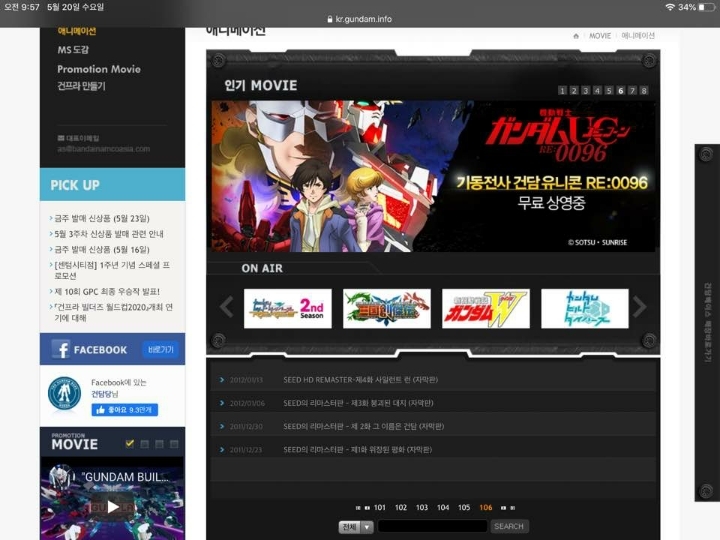This screenshot has width=720, height=540.
Task: Open the Gundam W thumbnail in ON AIR
Action: point(486,309)
